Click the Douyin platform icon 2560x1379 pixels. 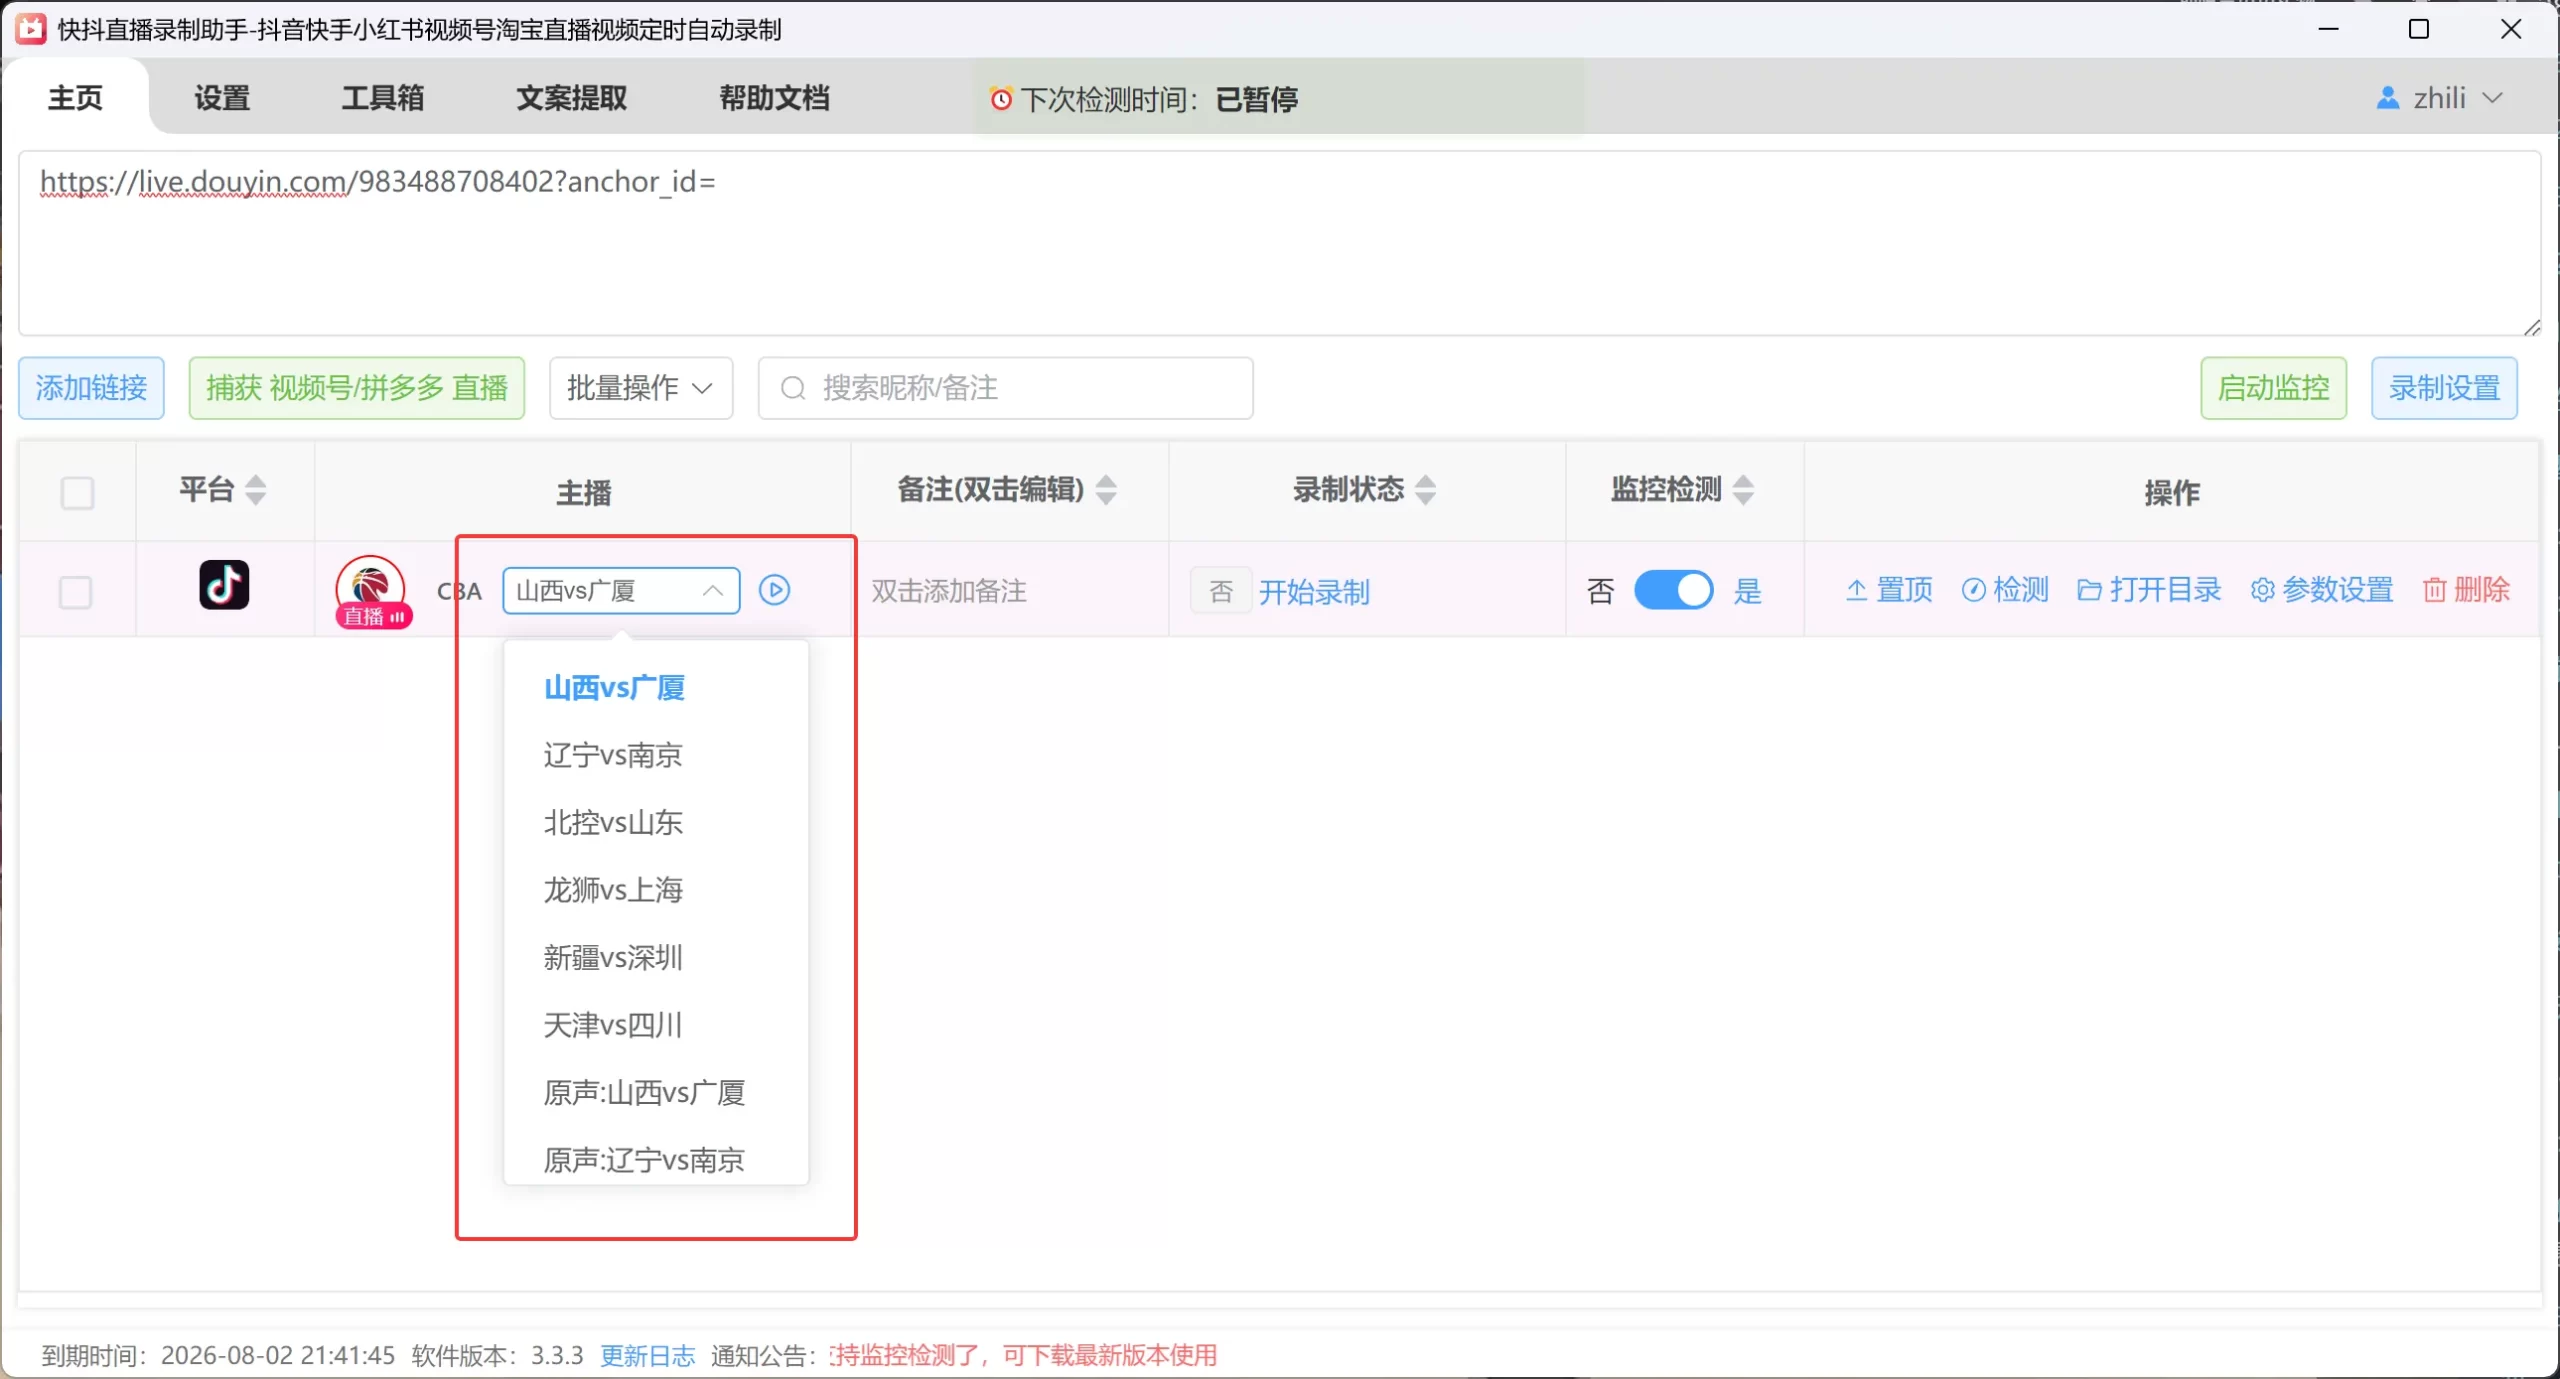click(x=224, y=585)
